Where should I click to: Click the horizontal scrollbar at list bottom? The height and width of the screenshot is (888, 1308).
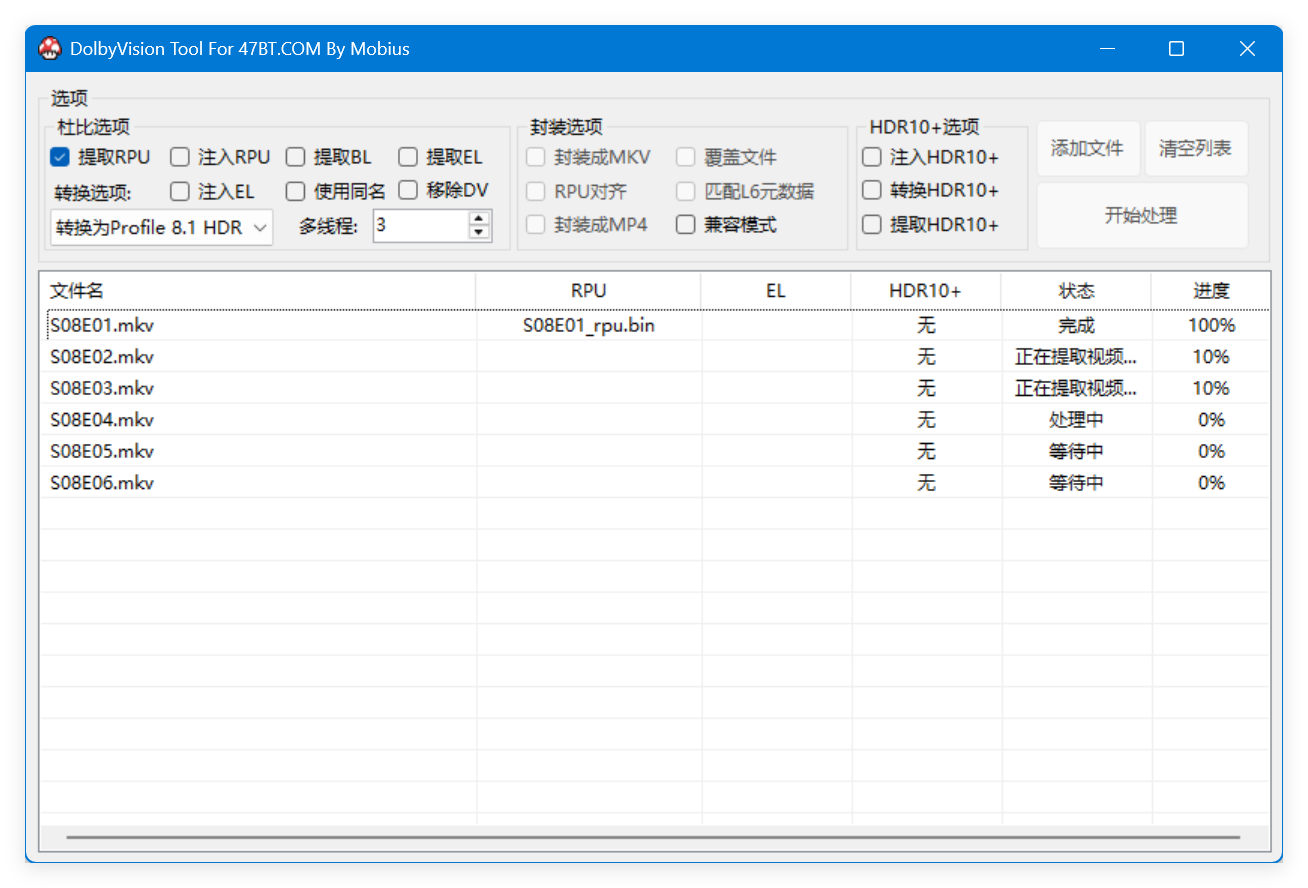pos(653,837)
